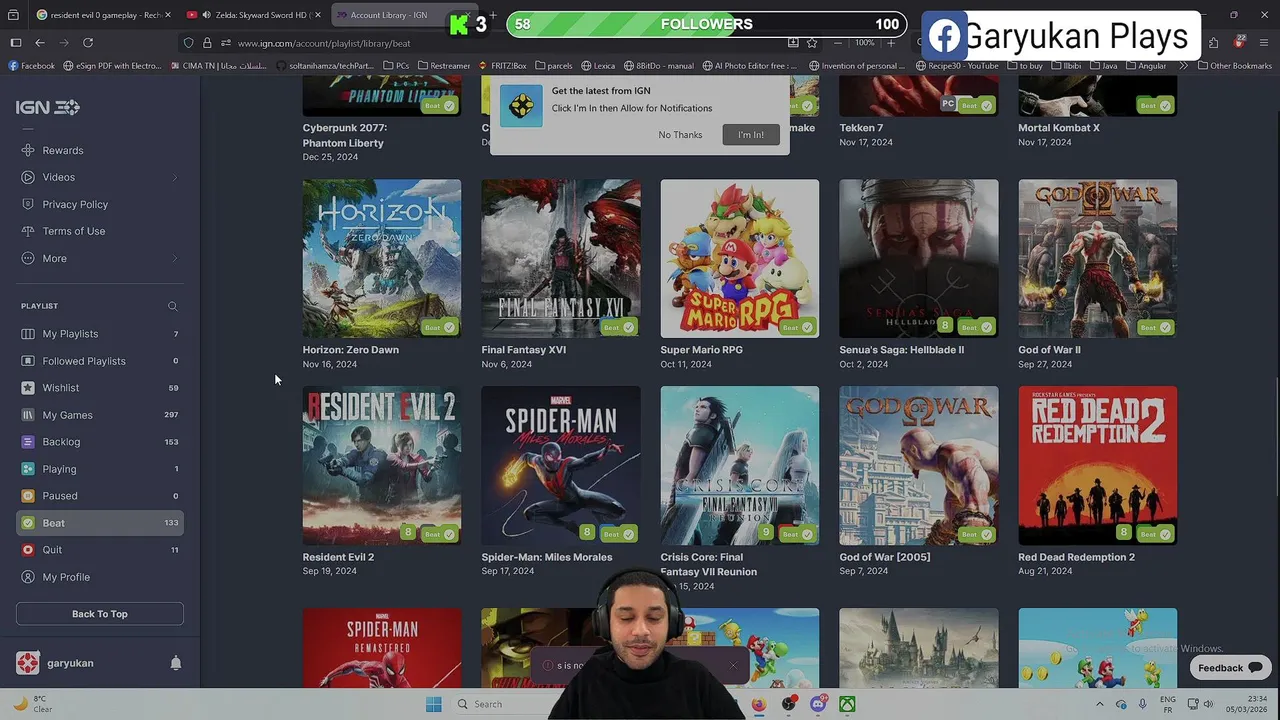Click the No Thanks notification button
The image size is (1280, 720).
680,135
